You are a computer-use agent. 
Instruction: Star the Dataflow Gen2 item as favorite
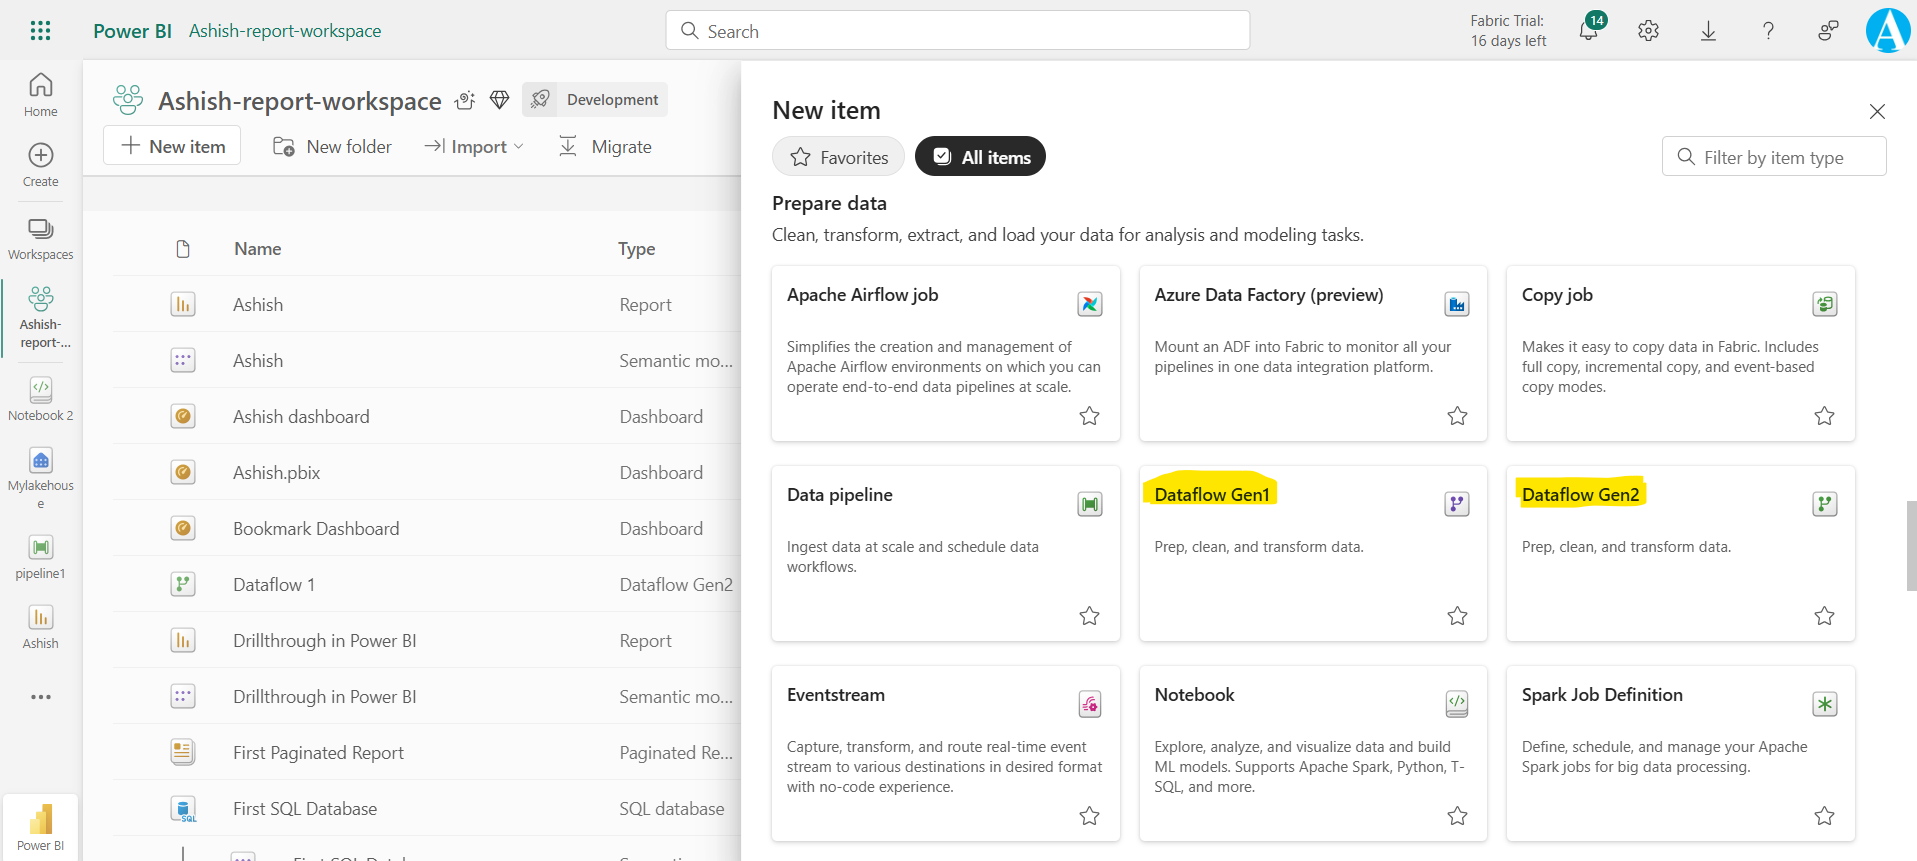pyautogui.click(x=1824, y=616)
